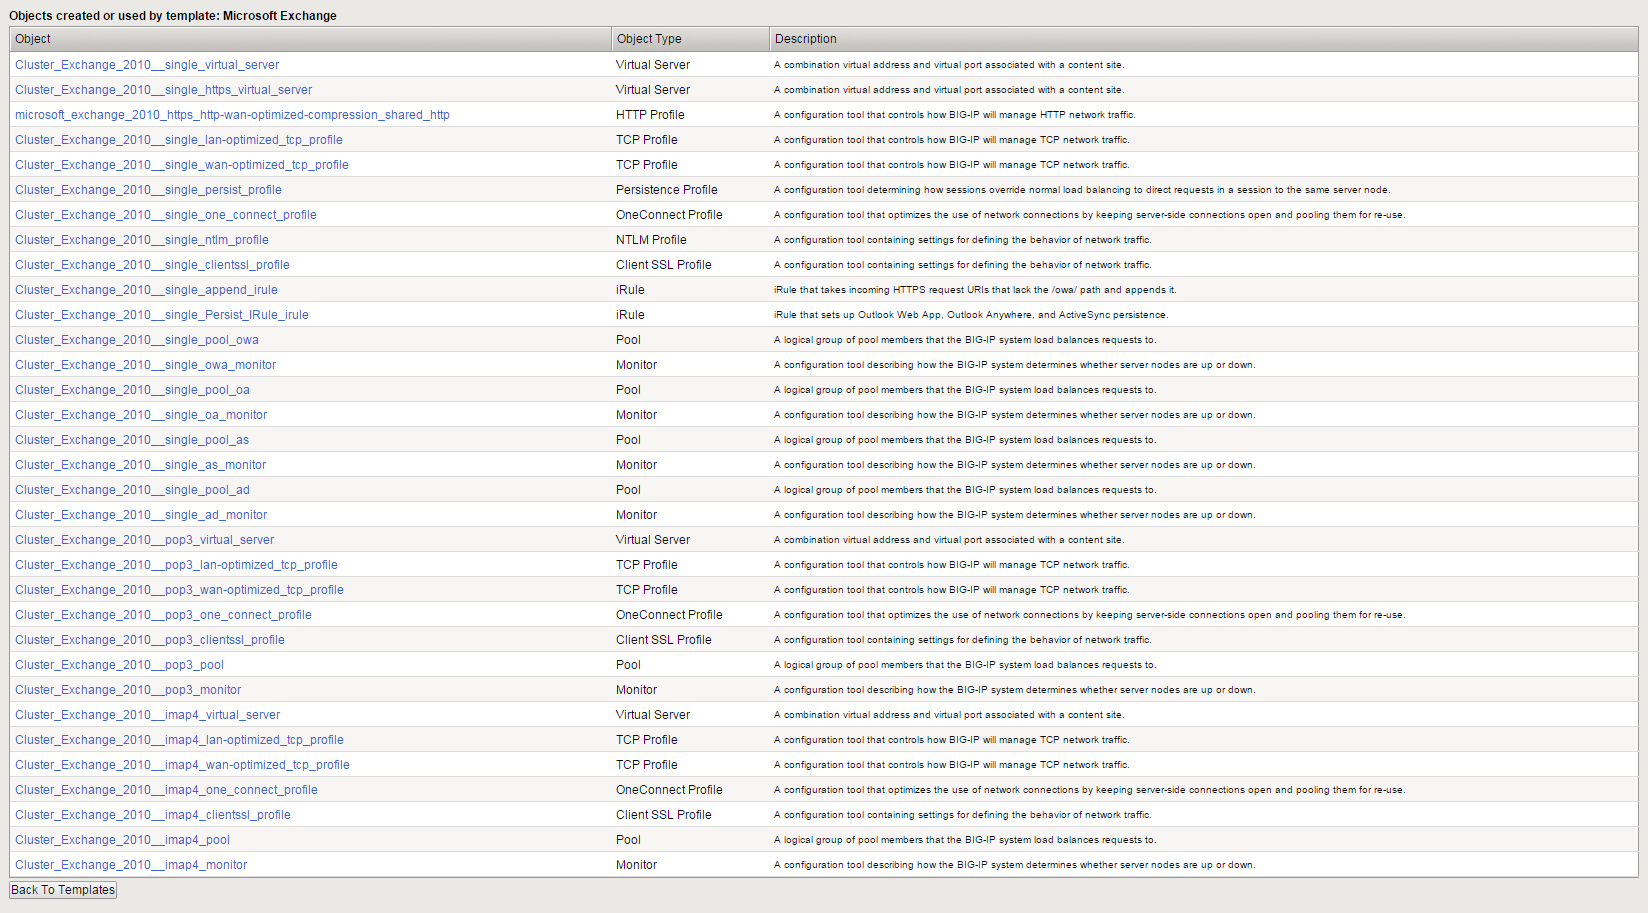The width and height of the screenshot is (1648, 913).
Task: Click the Description column header
Action: [803, 38]
